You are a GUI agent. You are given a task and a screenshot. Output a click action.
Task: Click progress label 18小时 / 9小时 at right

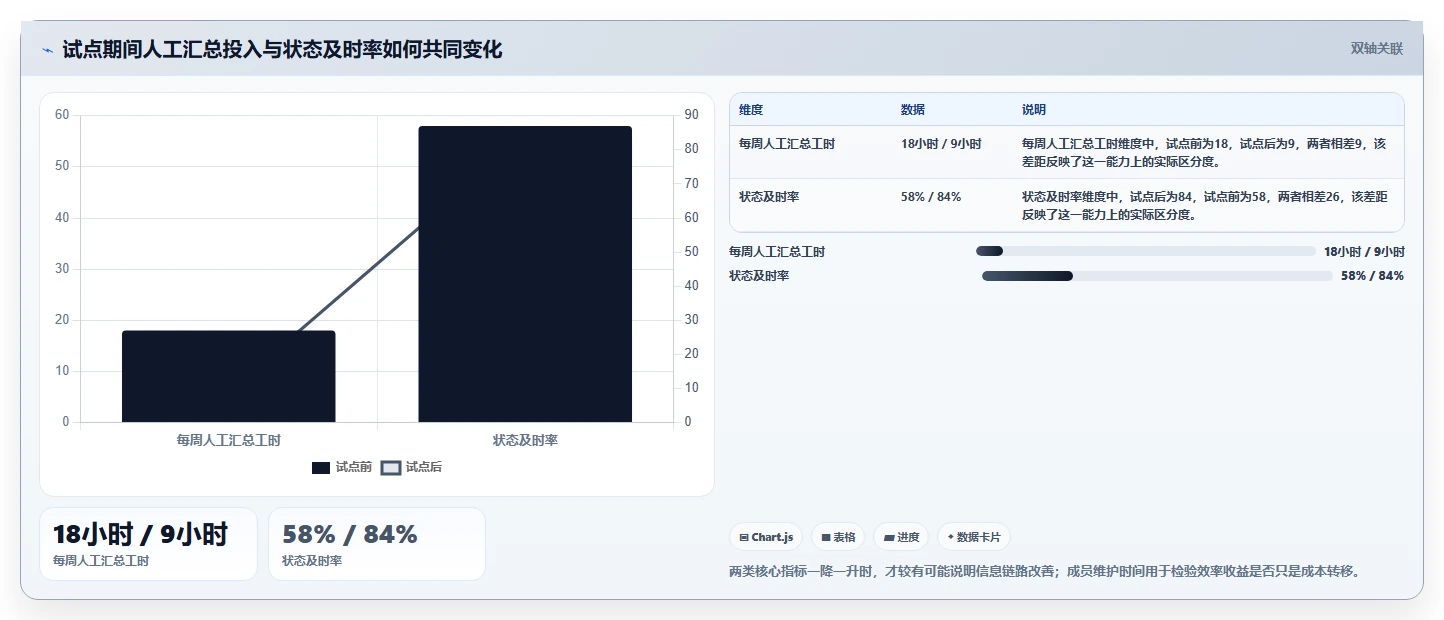(1364, 252)
